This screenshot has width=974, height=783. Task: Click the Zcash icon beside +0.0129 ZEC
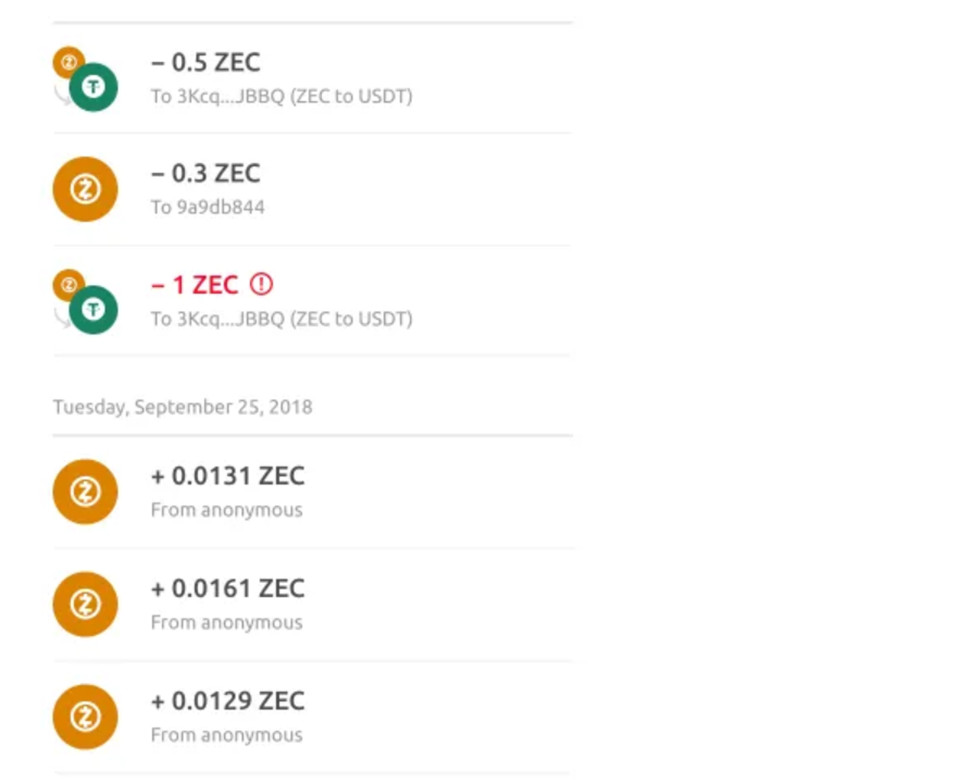tap(85, 717)
